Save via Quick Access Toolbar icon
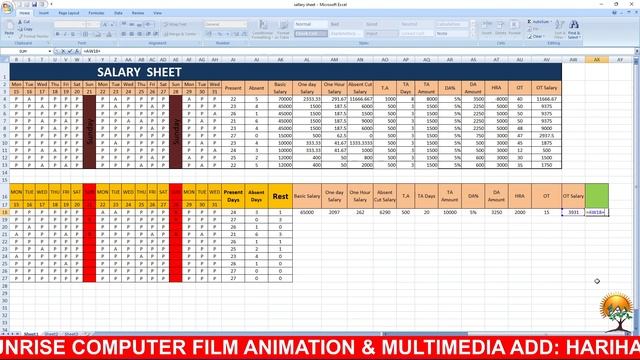 click(34, 4)
